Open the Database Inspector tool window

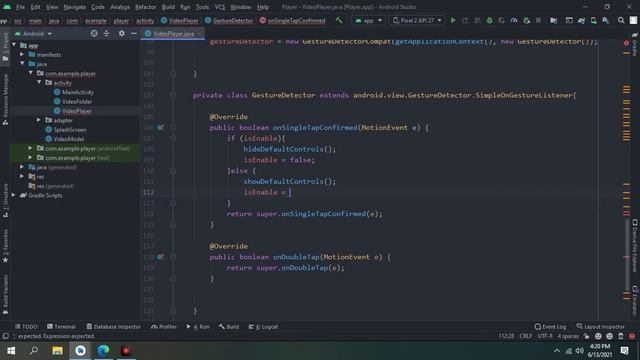click(x=113, y=327)
